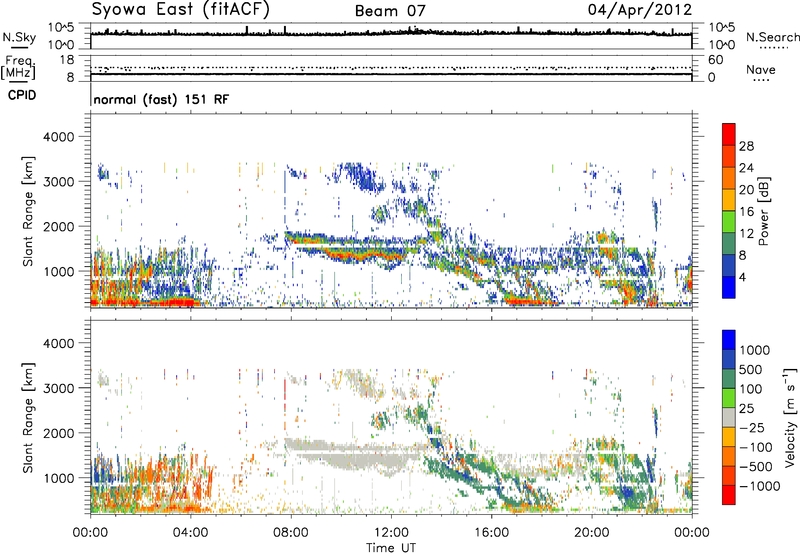The width and height of the screenshot is (800, 554).
Task: Select the '500' tick on the velocity color bar
Action: 751,370
